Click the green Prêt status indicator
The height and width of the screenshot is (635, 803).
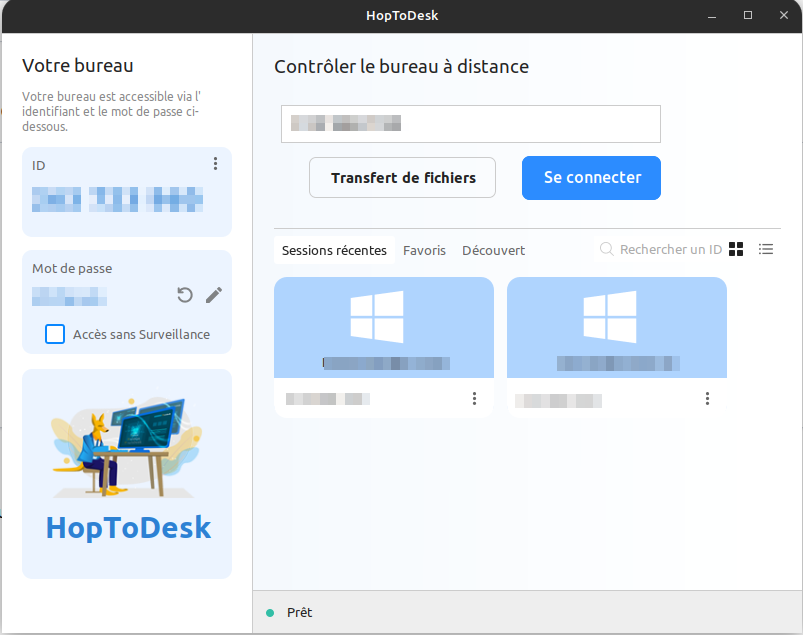(x=270, y=612)
